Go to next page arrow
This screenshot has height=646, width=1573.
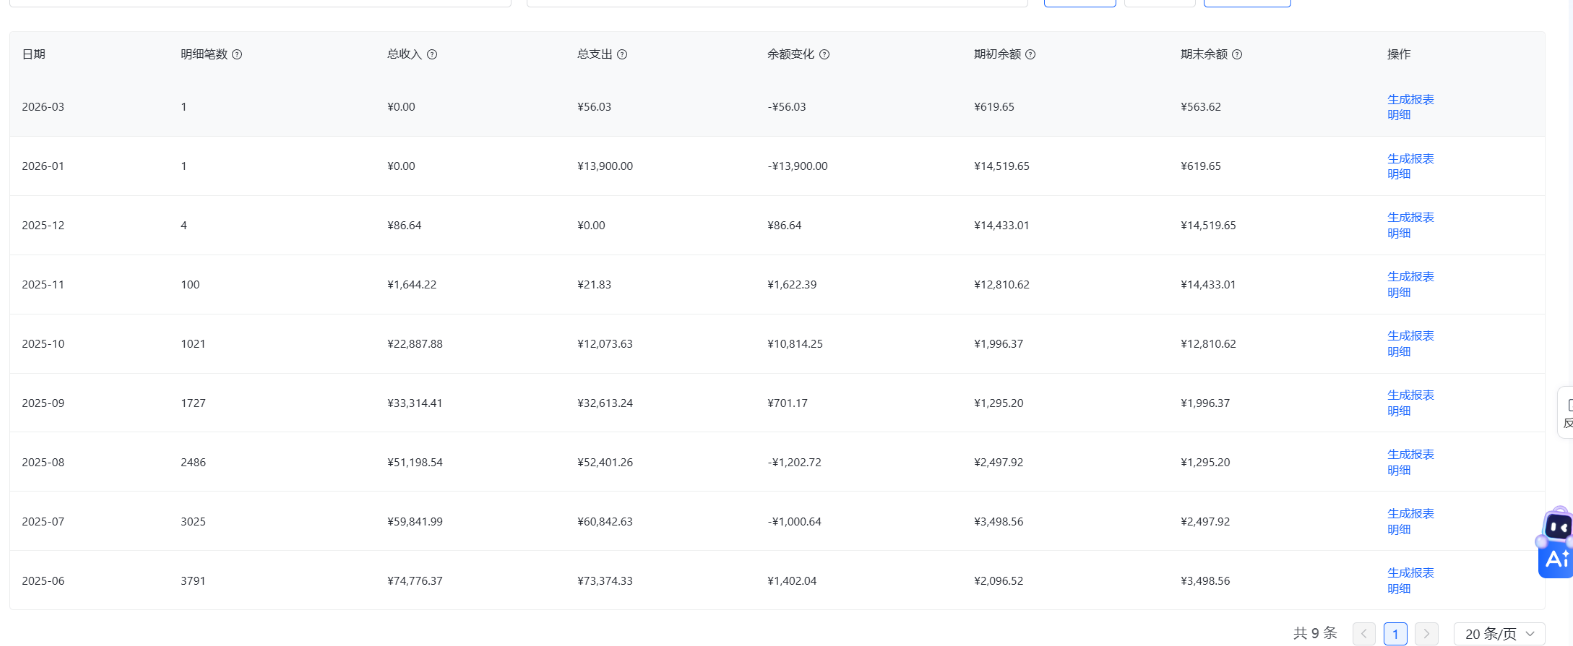1427,634
